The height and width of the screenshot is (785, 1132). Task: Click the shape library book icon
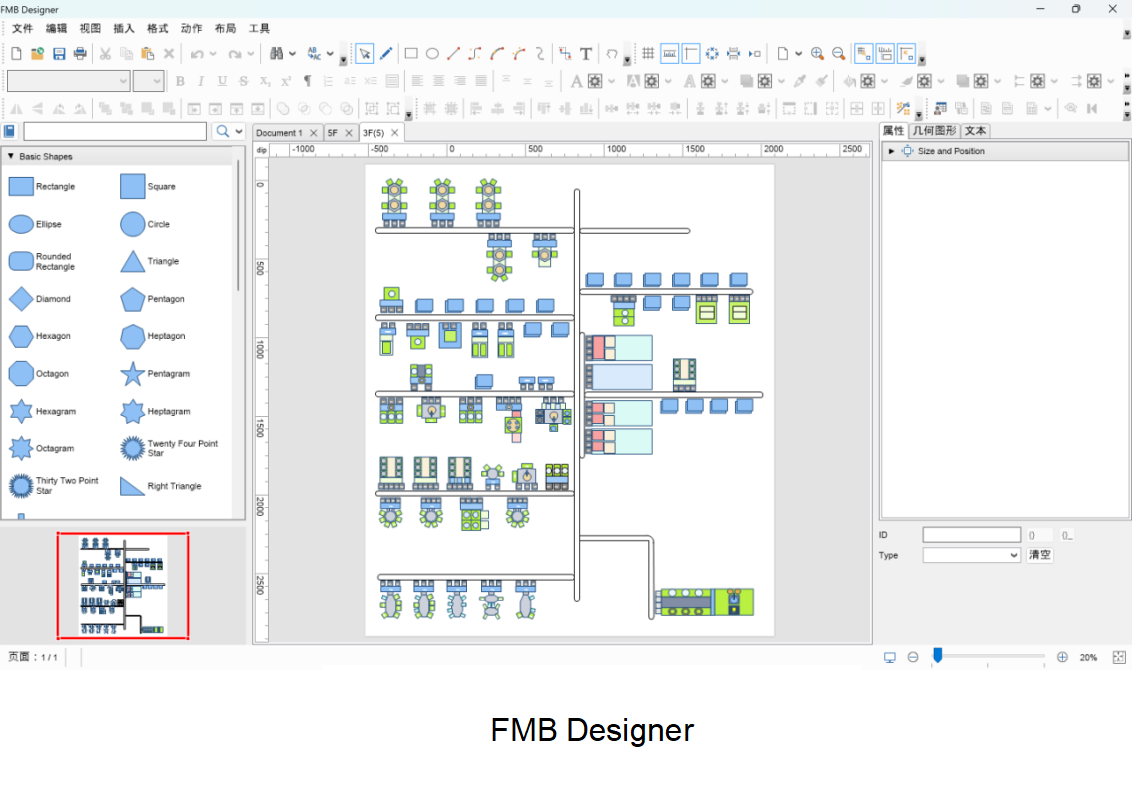click(9, 131)
